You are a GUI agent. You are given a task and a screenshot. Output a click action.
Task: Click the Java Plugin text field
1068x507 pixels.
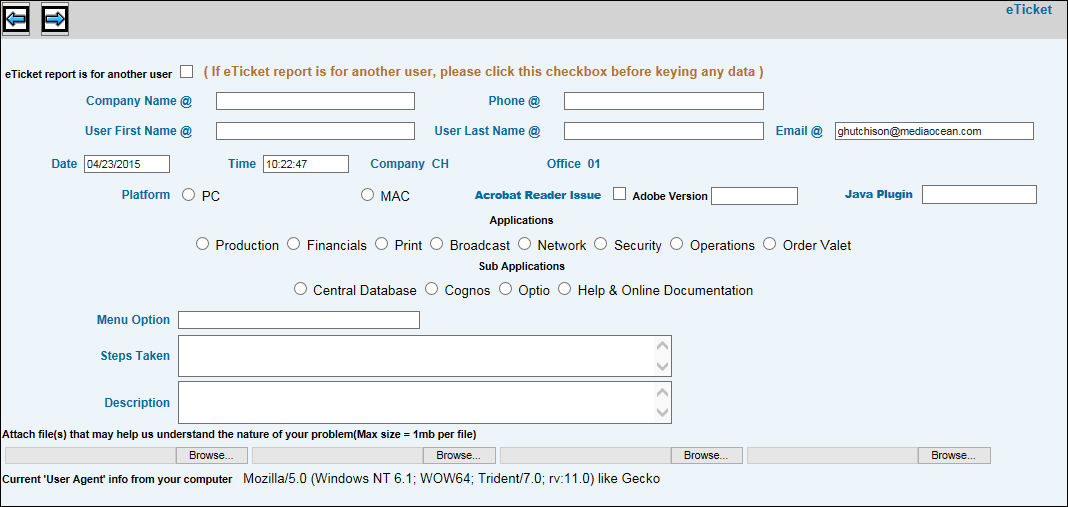tap(979, 194)
